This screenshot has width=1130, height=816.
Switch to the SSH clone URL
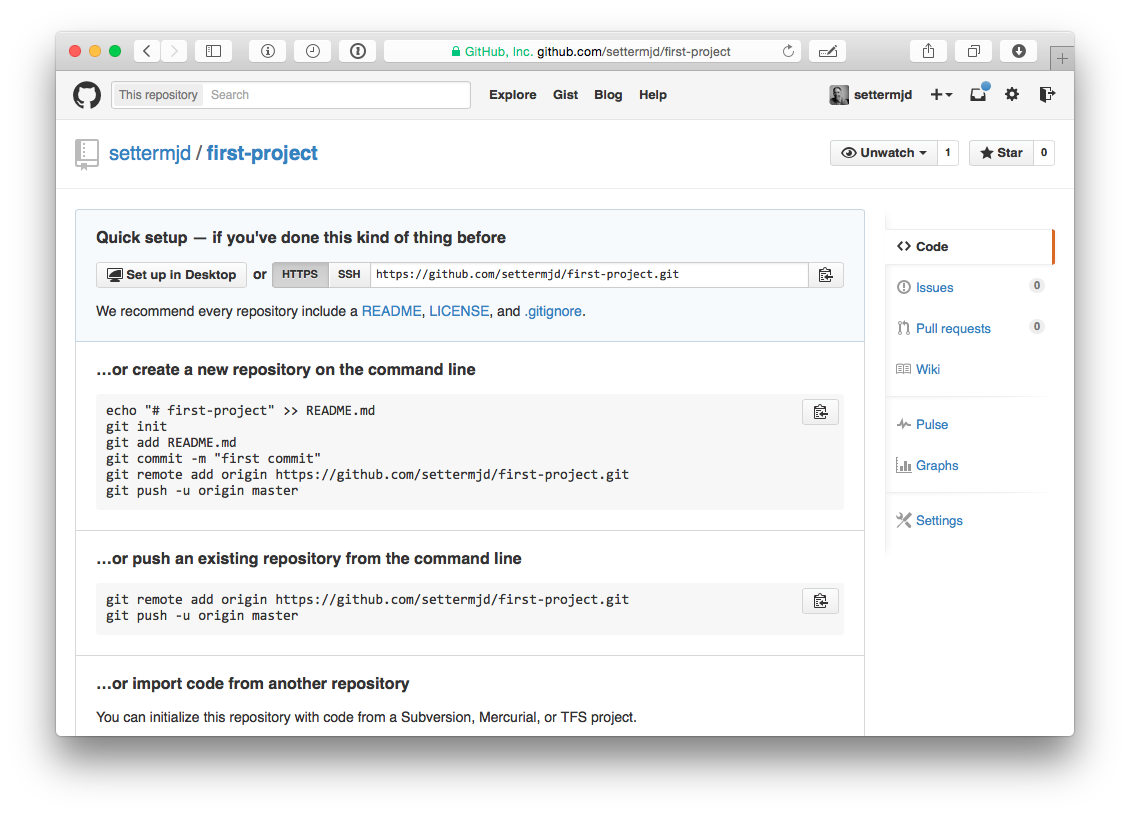click(x=348, y=274)
